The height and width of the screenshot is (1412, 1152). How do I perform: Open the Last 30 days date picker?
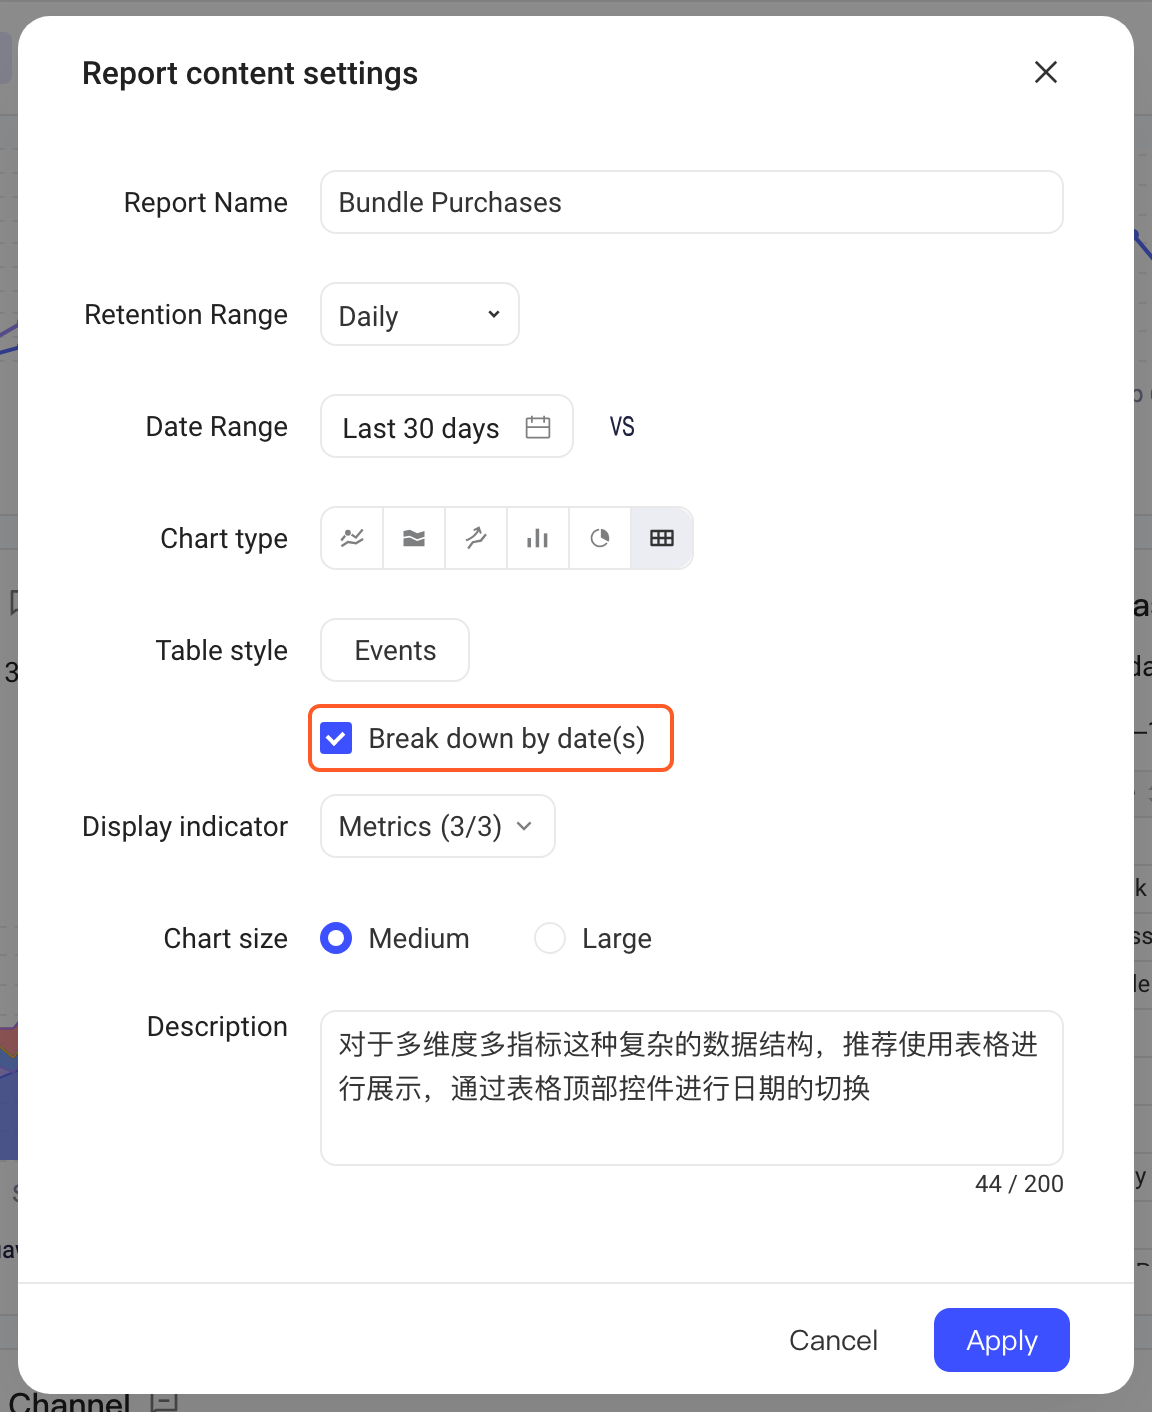point(447,426)
